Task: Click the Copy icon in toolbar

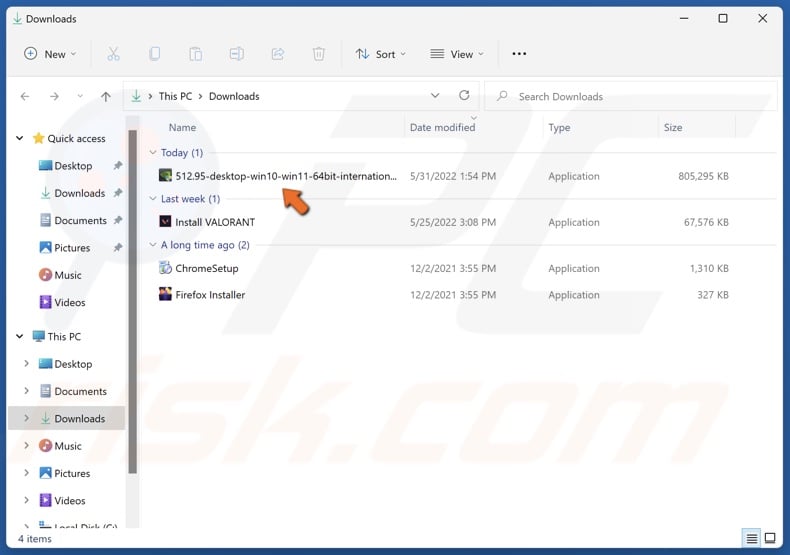Action: pyautogui.click(x=155, y=54)
